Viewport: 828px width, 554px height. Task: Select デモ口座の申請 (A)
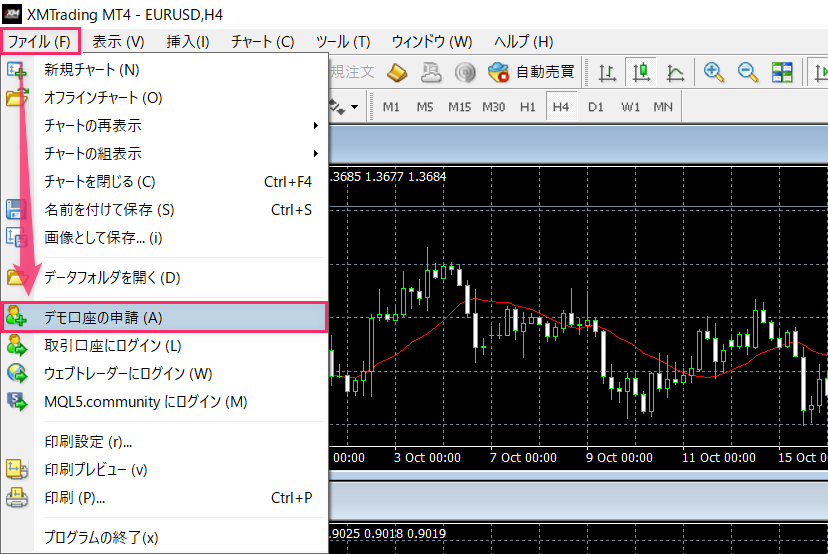point(164,317)
